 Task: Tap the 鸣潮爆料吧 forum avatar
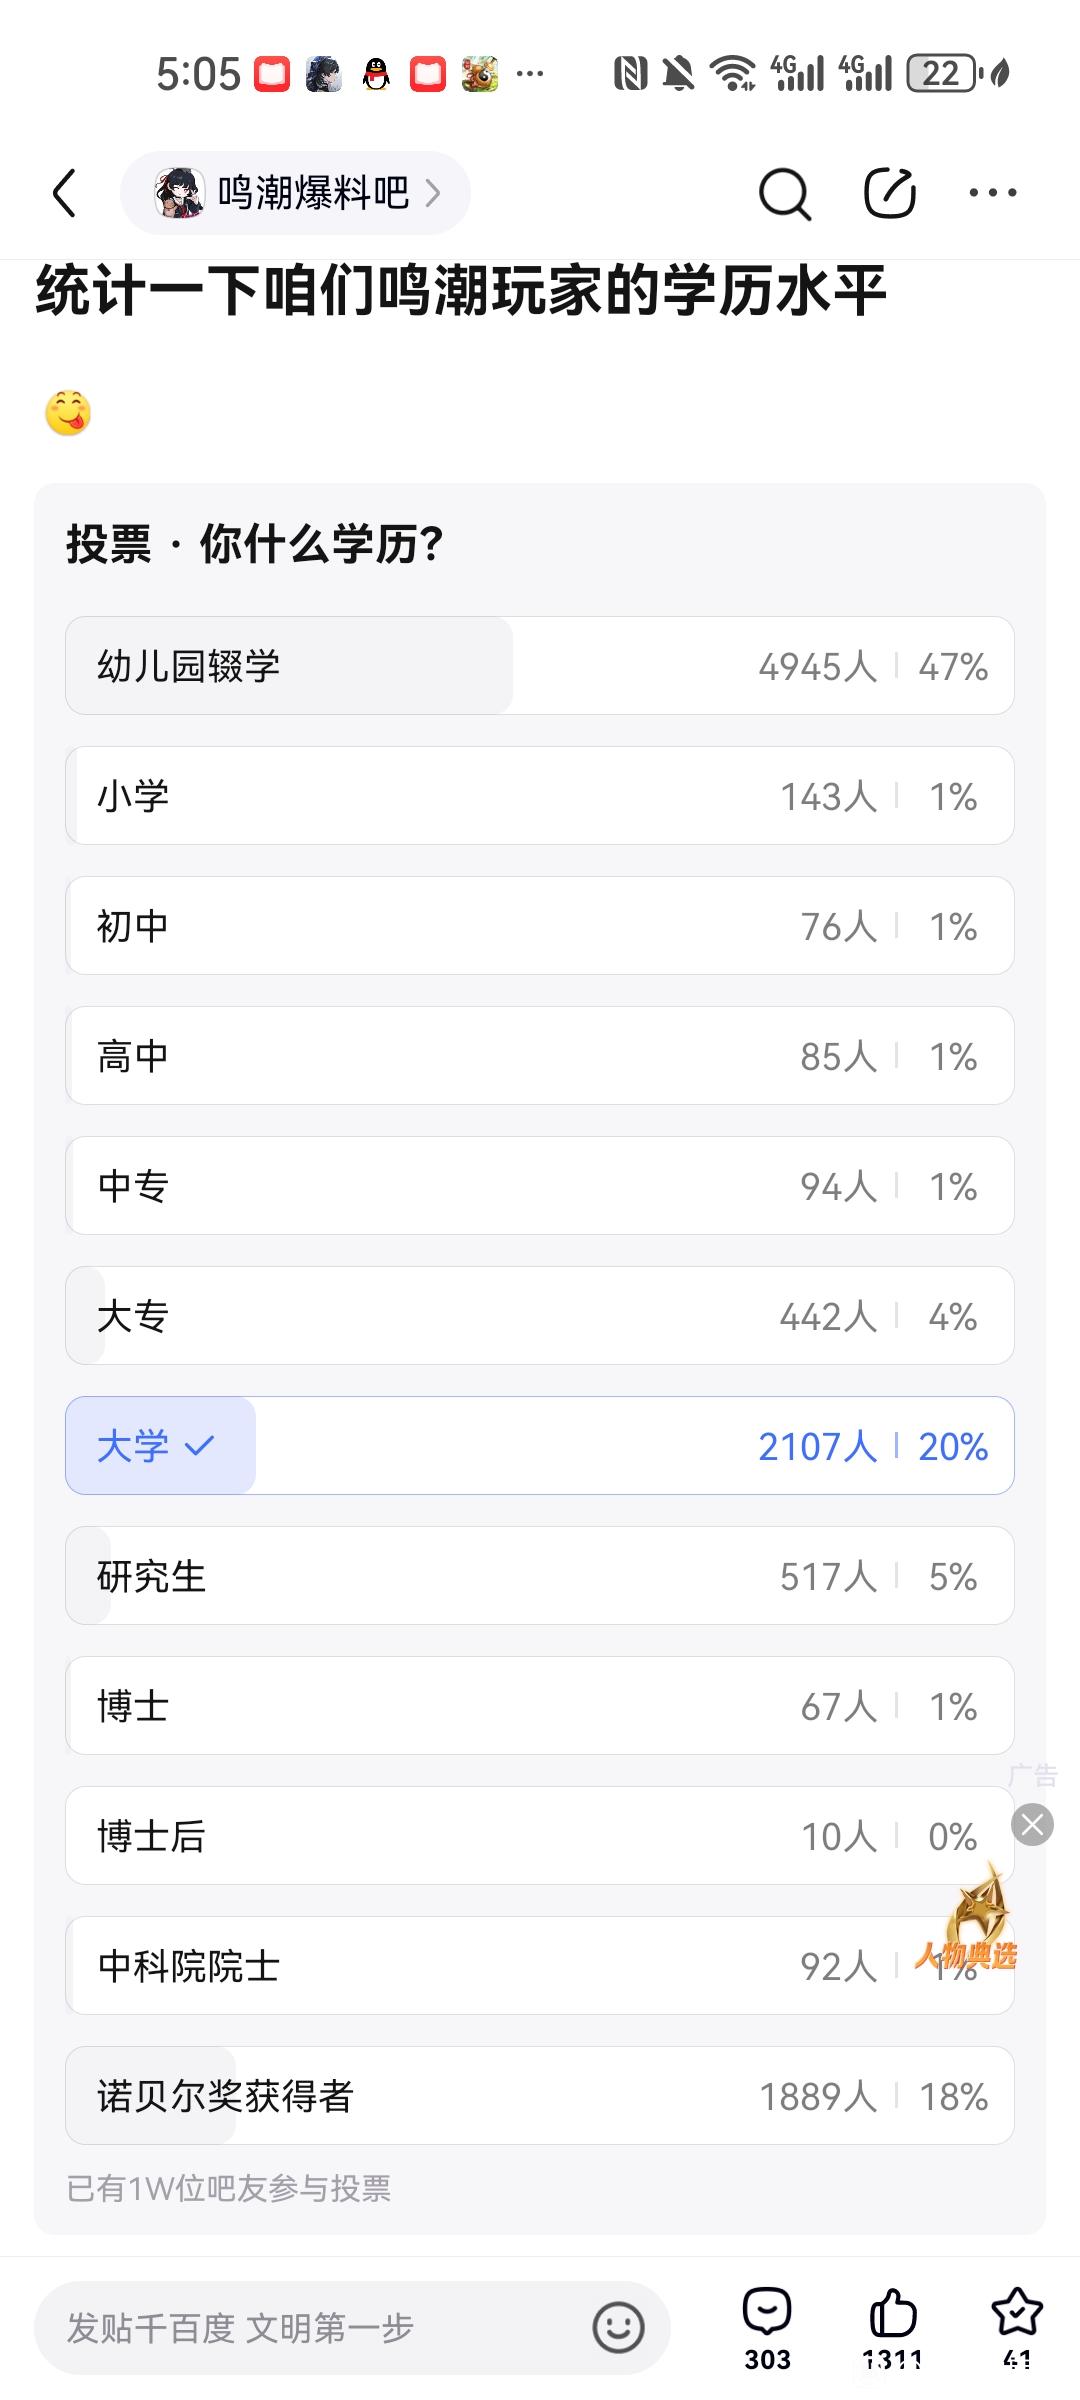point(180,193)
